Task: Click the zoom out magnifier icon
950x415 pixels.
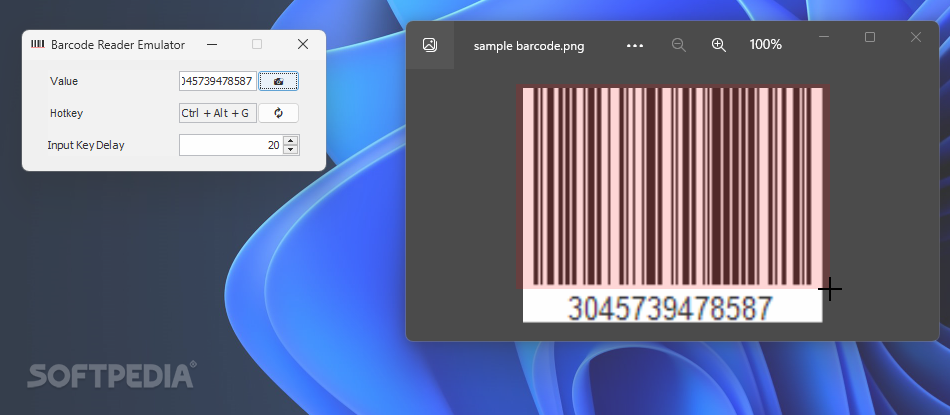Action: (x=679, y=45)
